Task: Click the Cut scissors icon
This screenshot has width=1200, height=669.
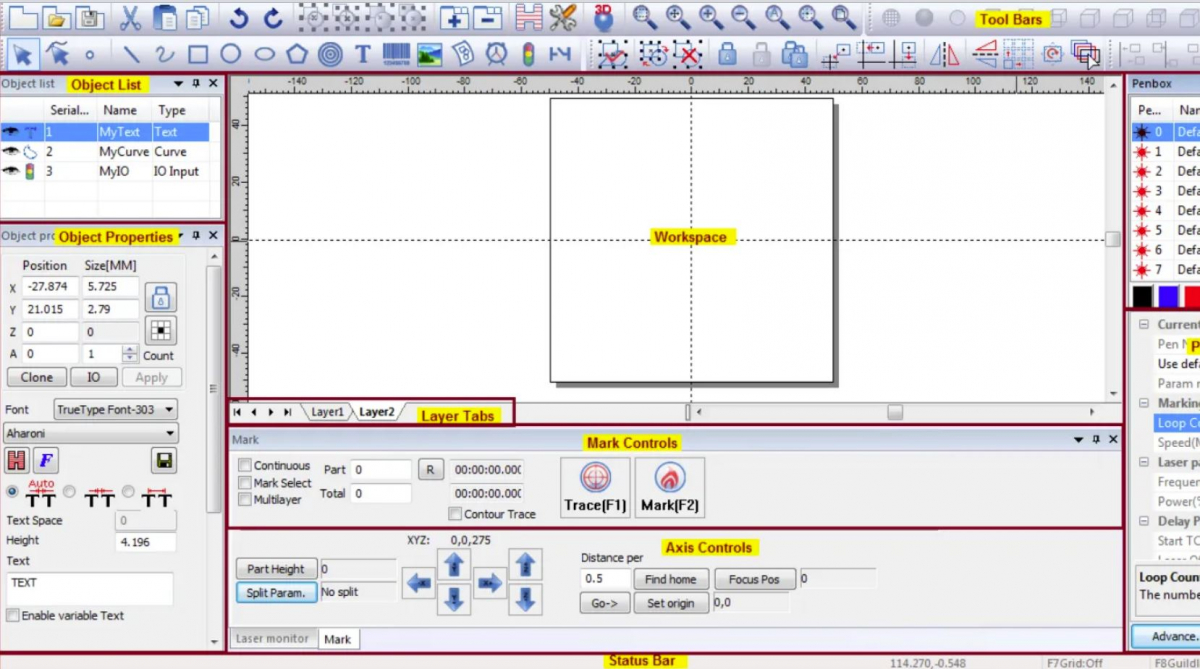Action: point(131,18)
